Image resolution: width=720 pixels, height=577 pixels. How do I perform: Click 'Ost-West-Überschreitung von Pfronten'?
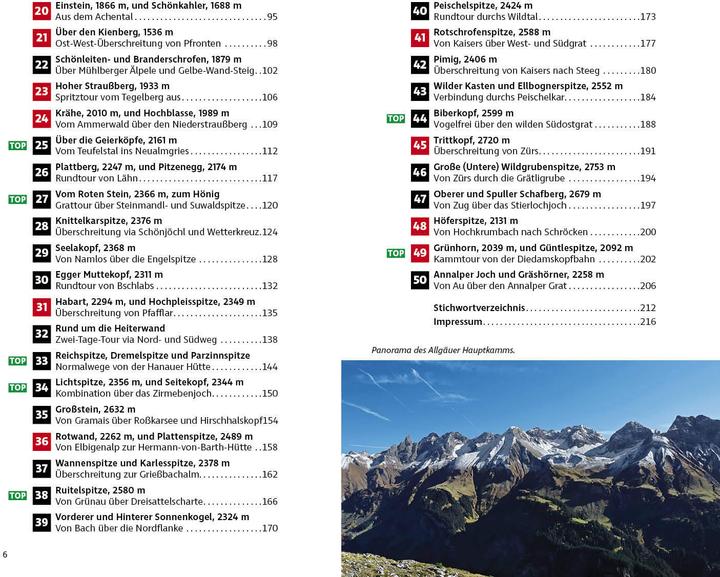click(138, 44)
